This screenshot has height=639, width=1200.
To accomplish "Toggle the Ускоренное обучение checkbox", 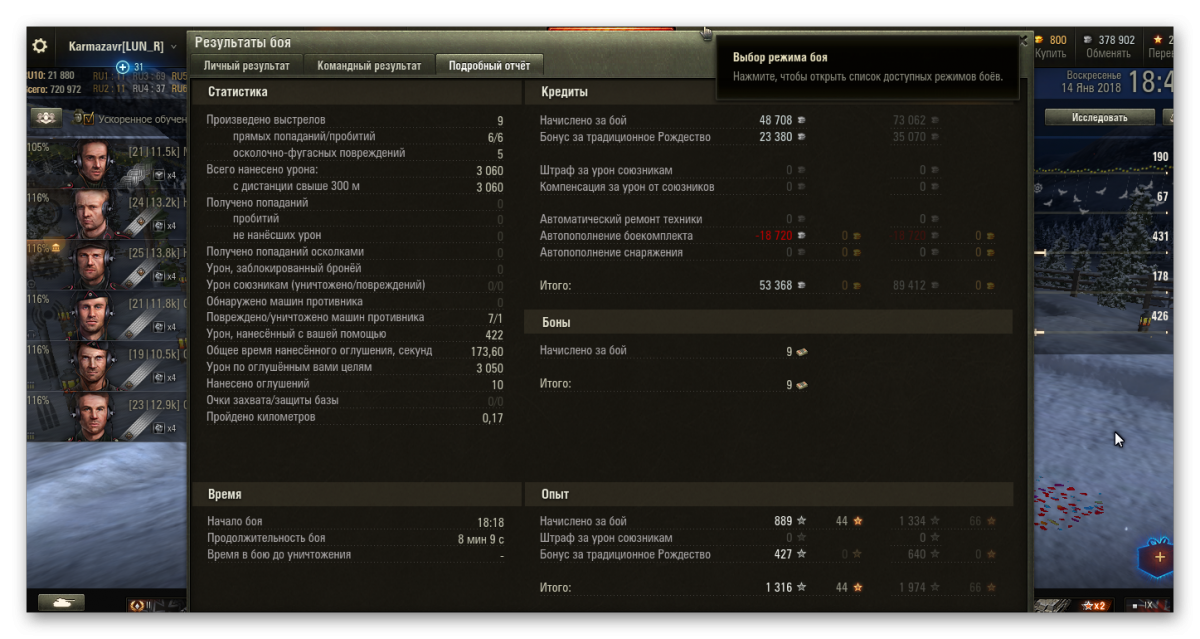I will tap(88, 118).
